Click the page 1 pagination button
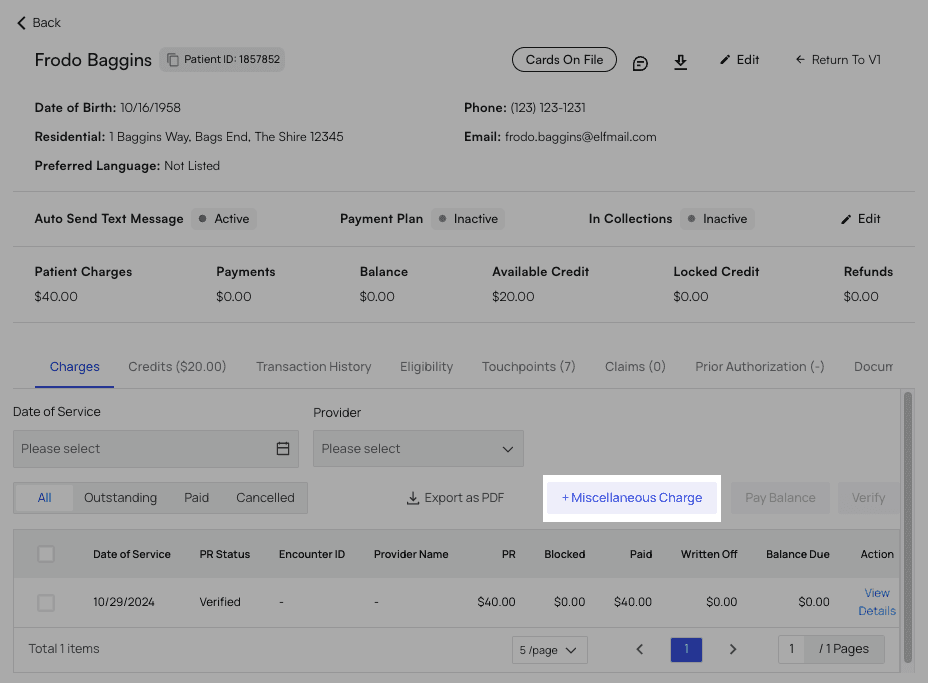This screenshot has width=928, height=683. [x=686, y=649]
